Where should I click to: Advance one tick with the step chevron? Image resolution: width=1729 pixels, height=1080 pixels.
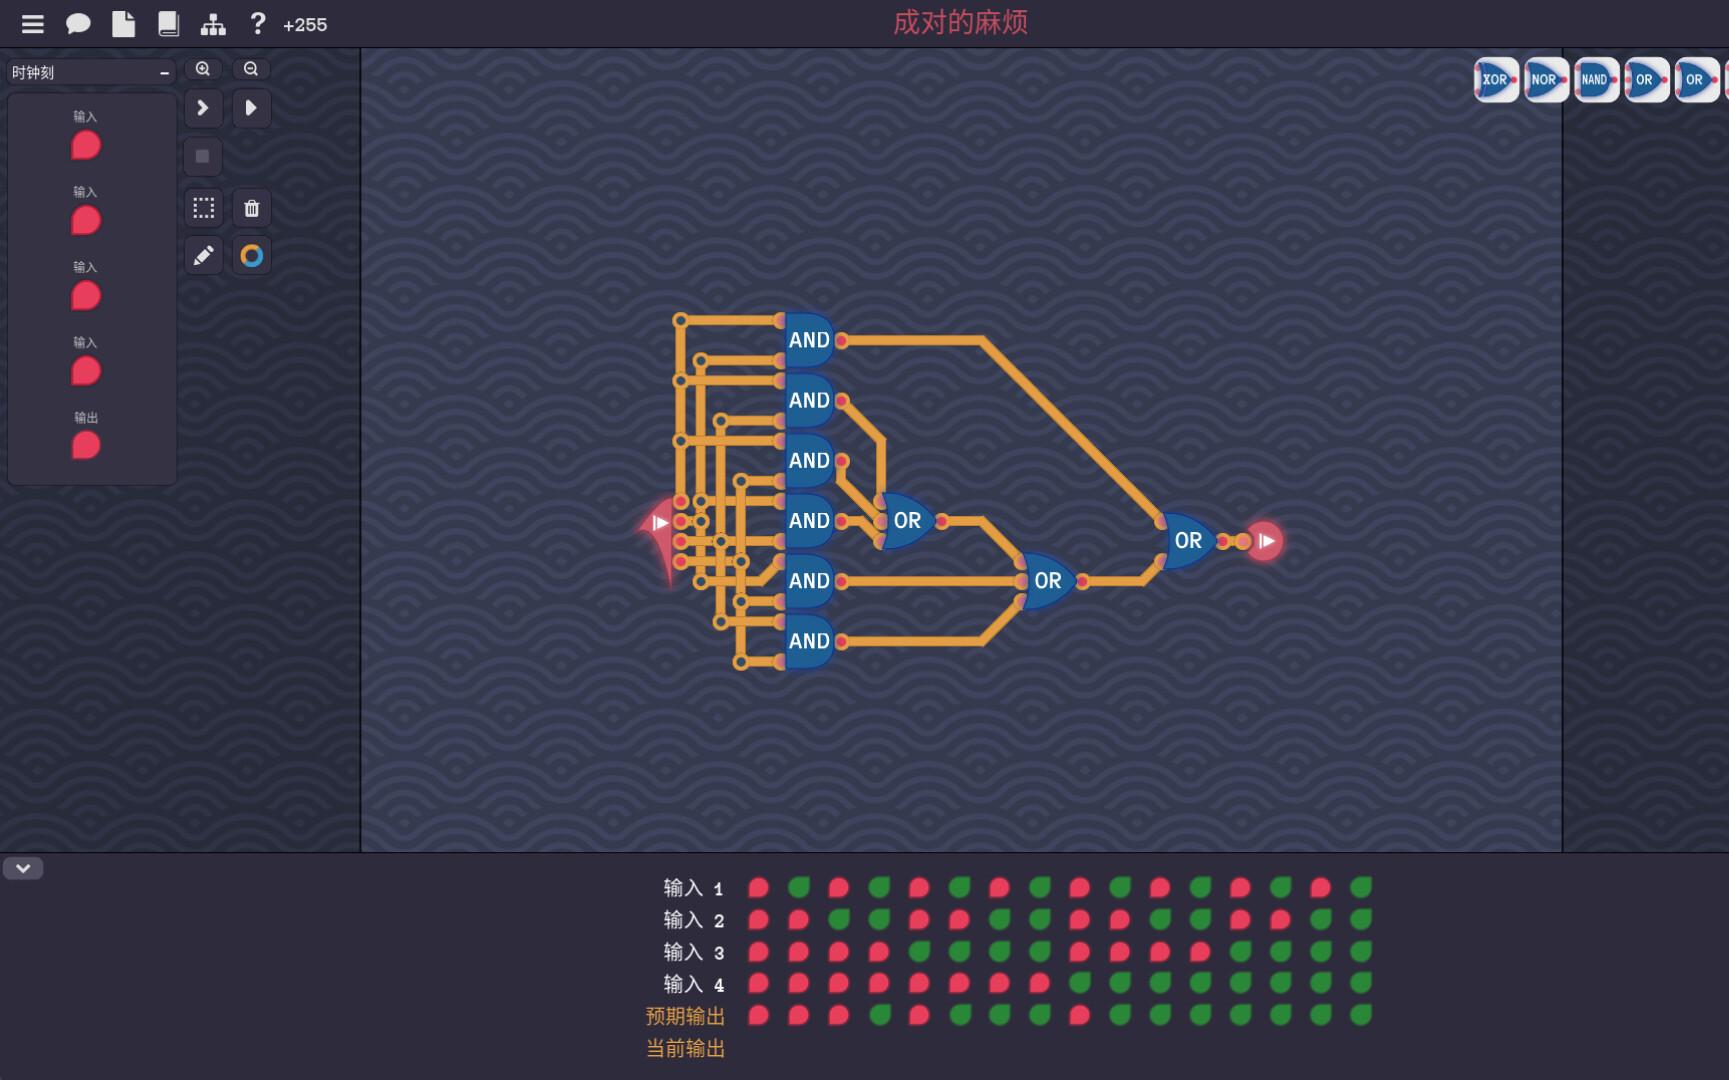coord(203,108)
